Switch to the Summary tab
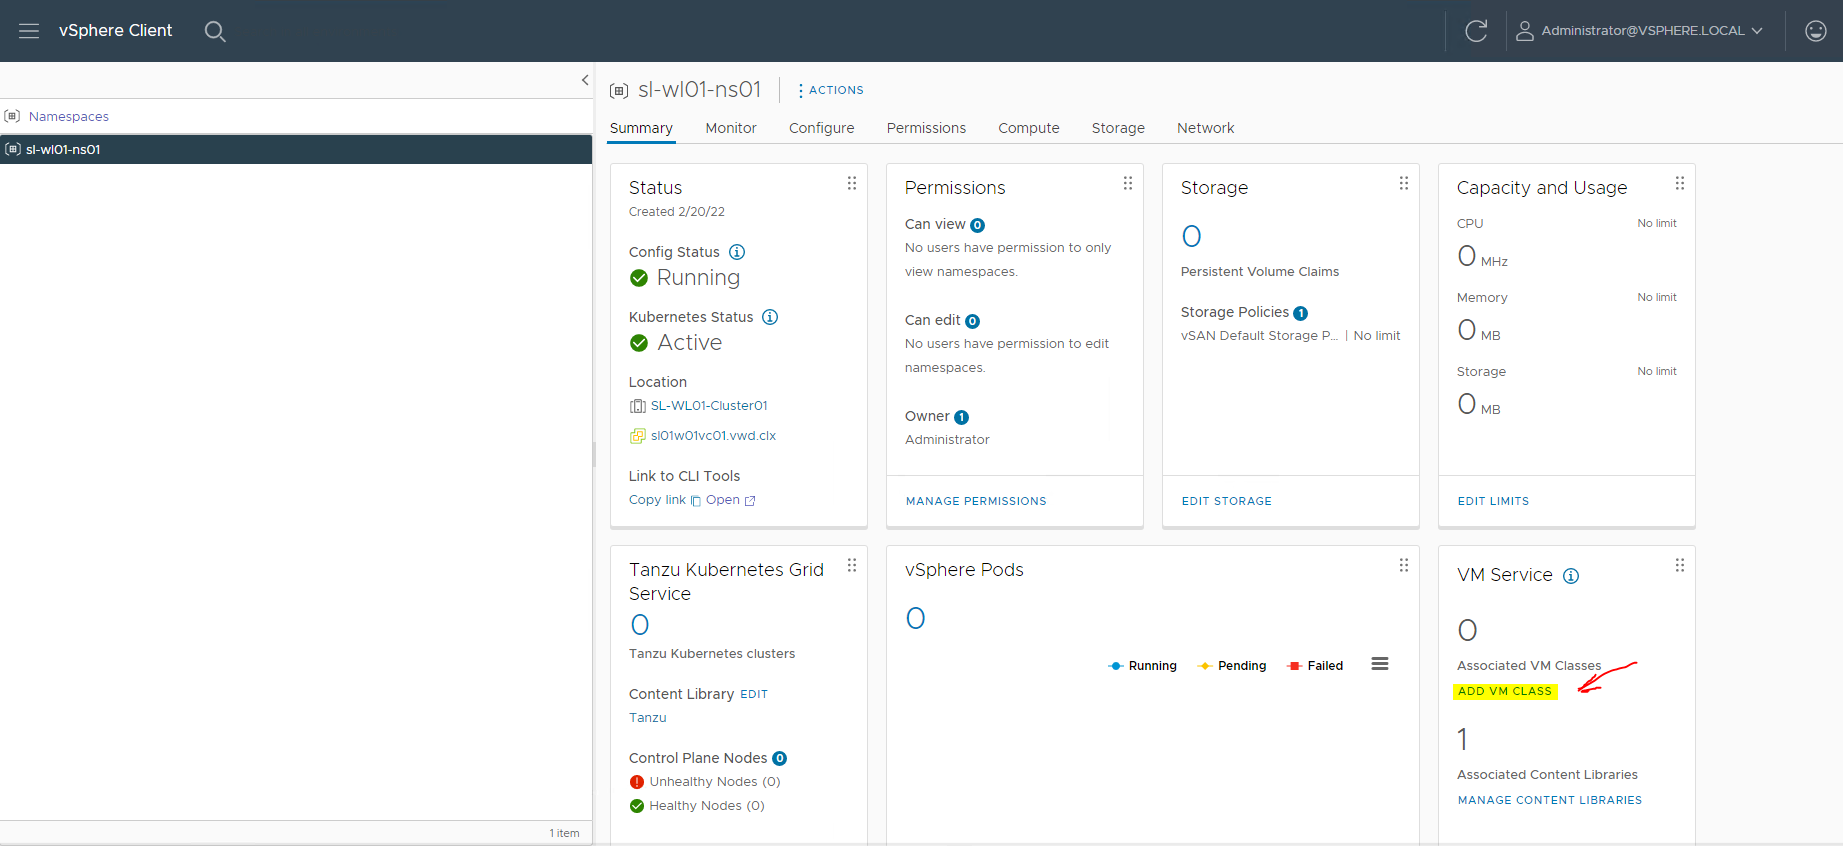Viewport: 1843px width, 846px height. (x=641, y=128)
